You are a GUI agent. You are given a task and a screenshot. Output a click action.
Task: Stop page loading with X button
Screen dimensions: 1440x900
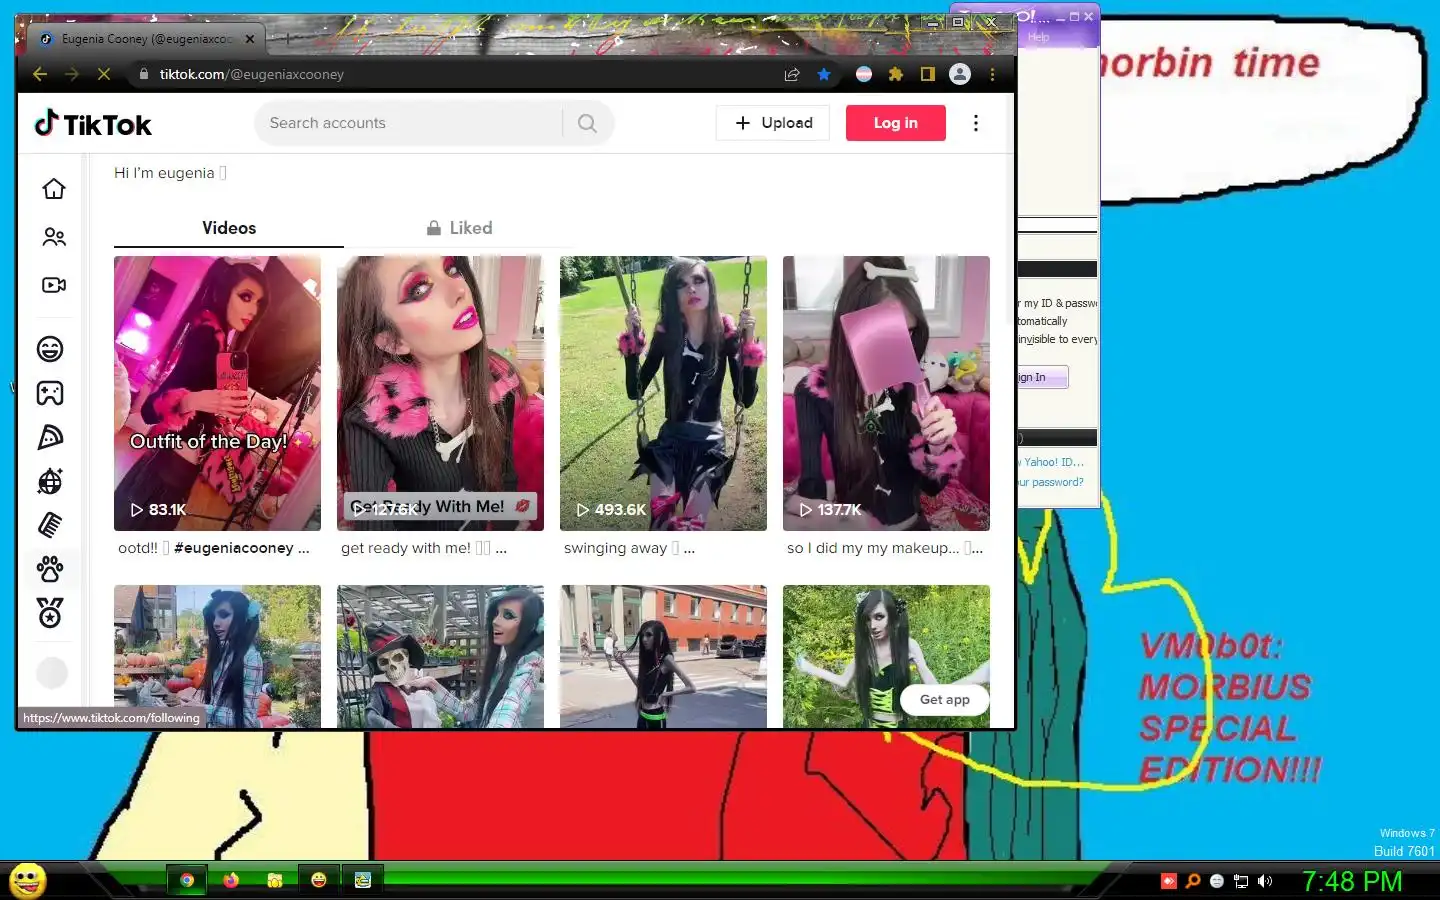tap(103, 74)
